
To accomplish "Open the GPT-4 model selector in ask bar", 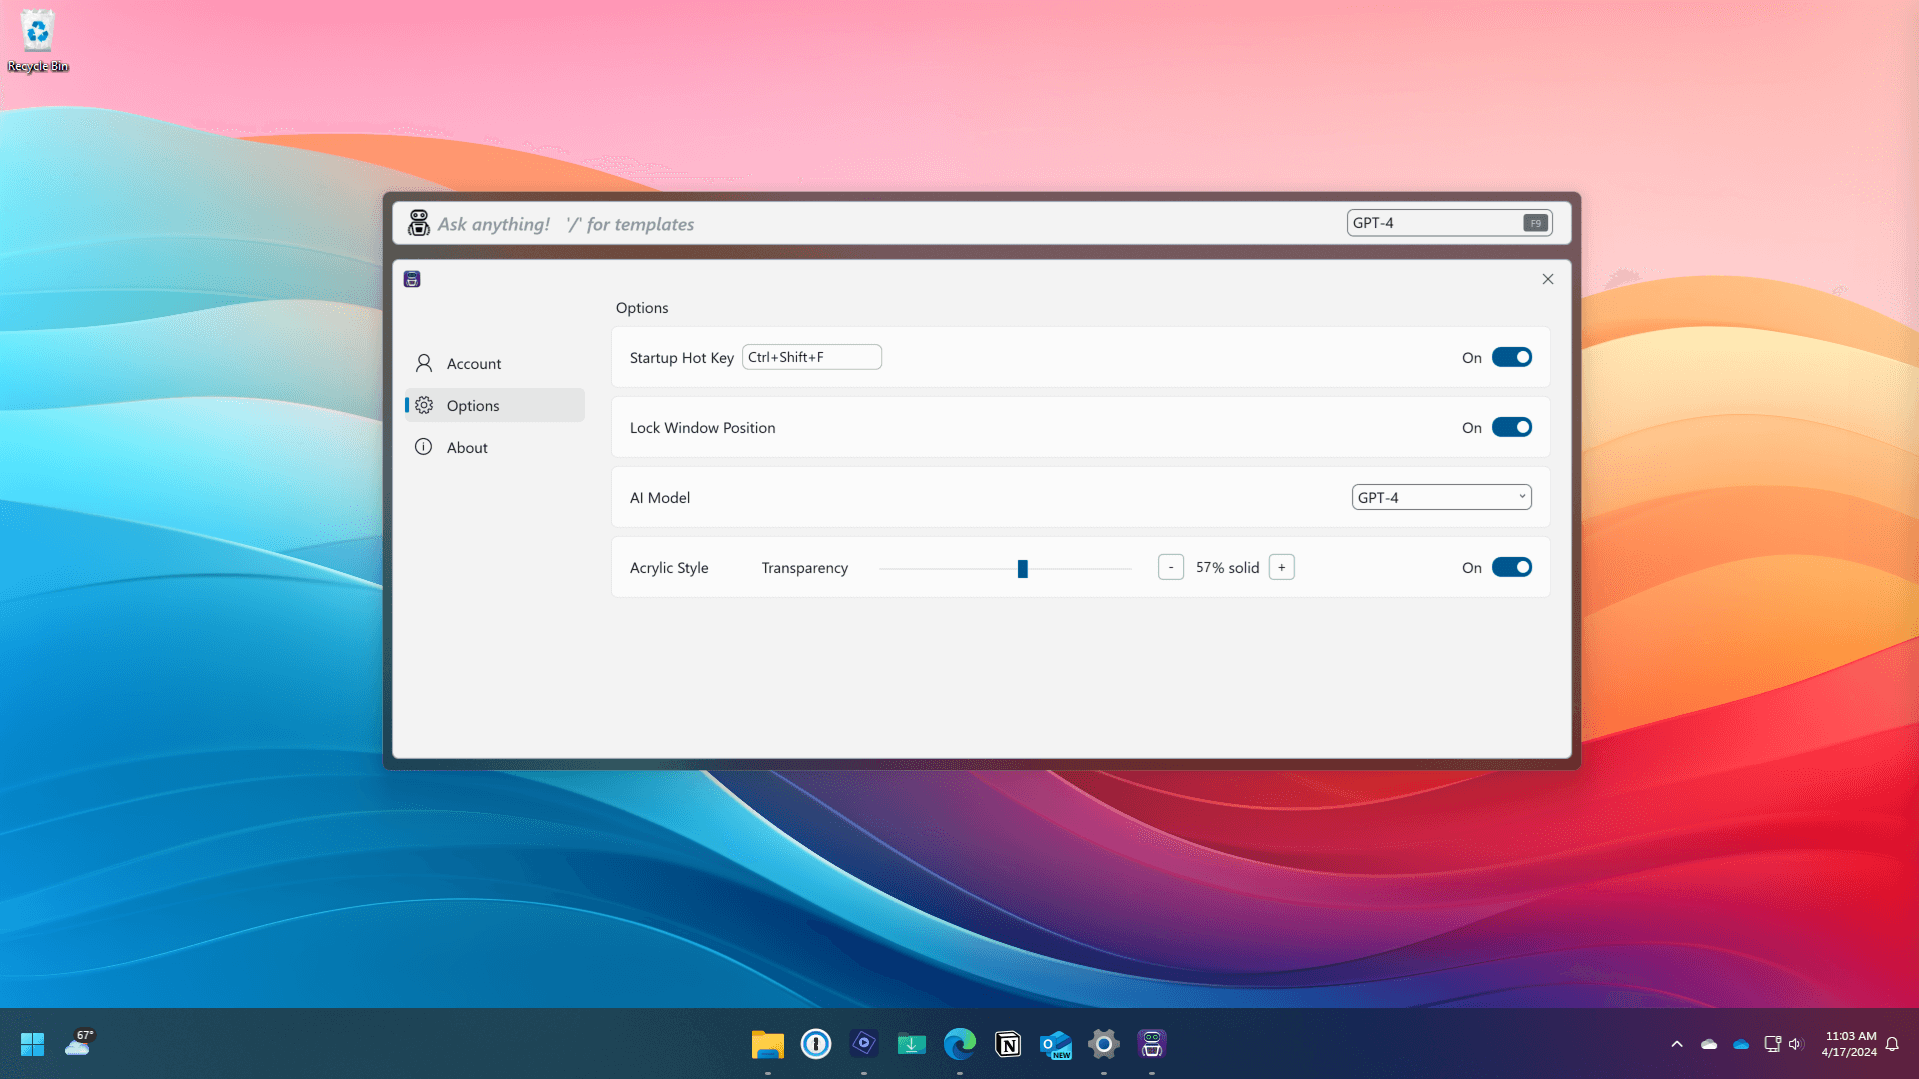I will click(x=1448, y=223).
